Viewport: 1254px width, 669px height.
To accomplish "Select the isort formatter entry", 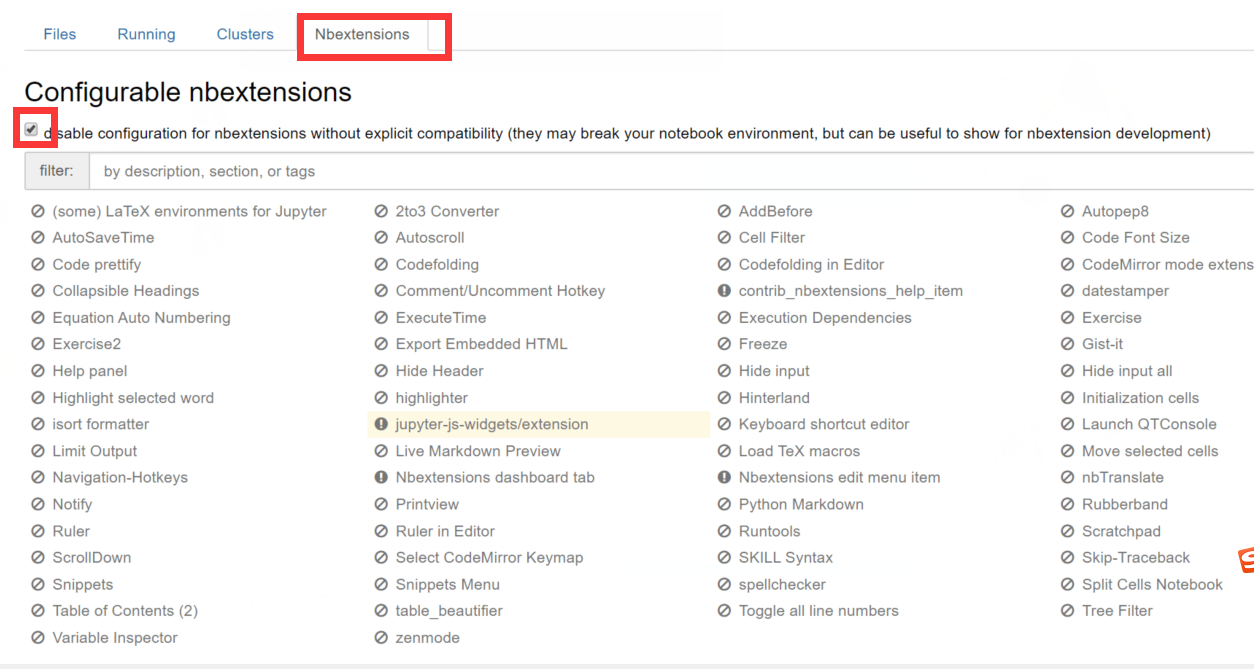I will (101, 424).
